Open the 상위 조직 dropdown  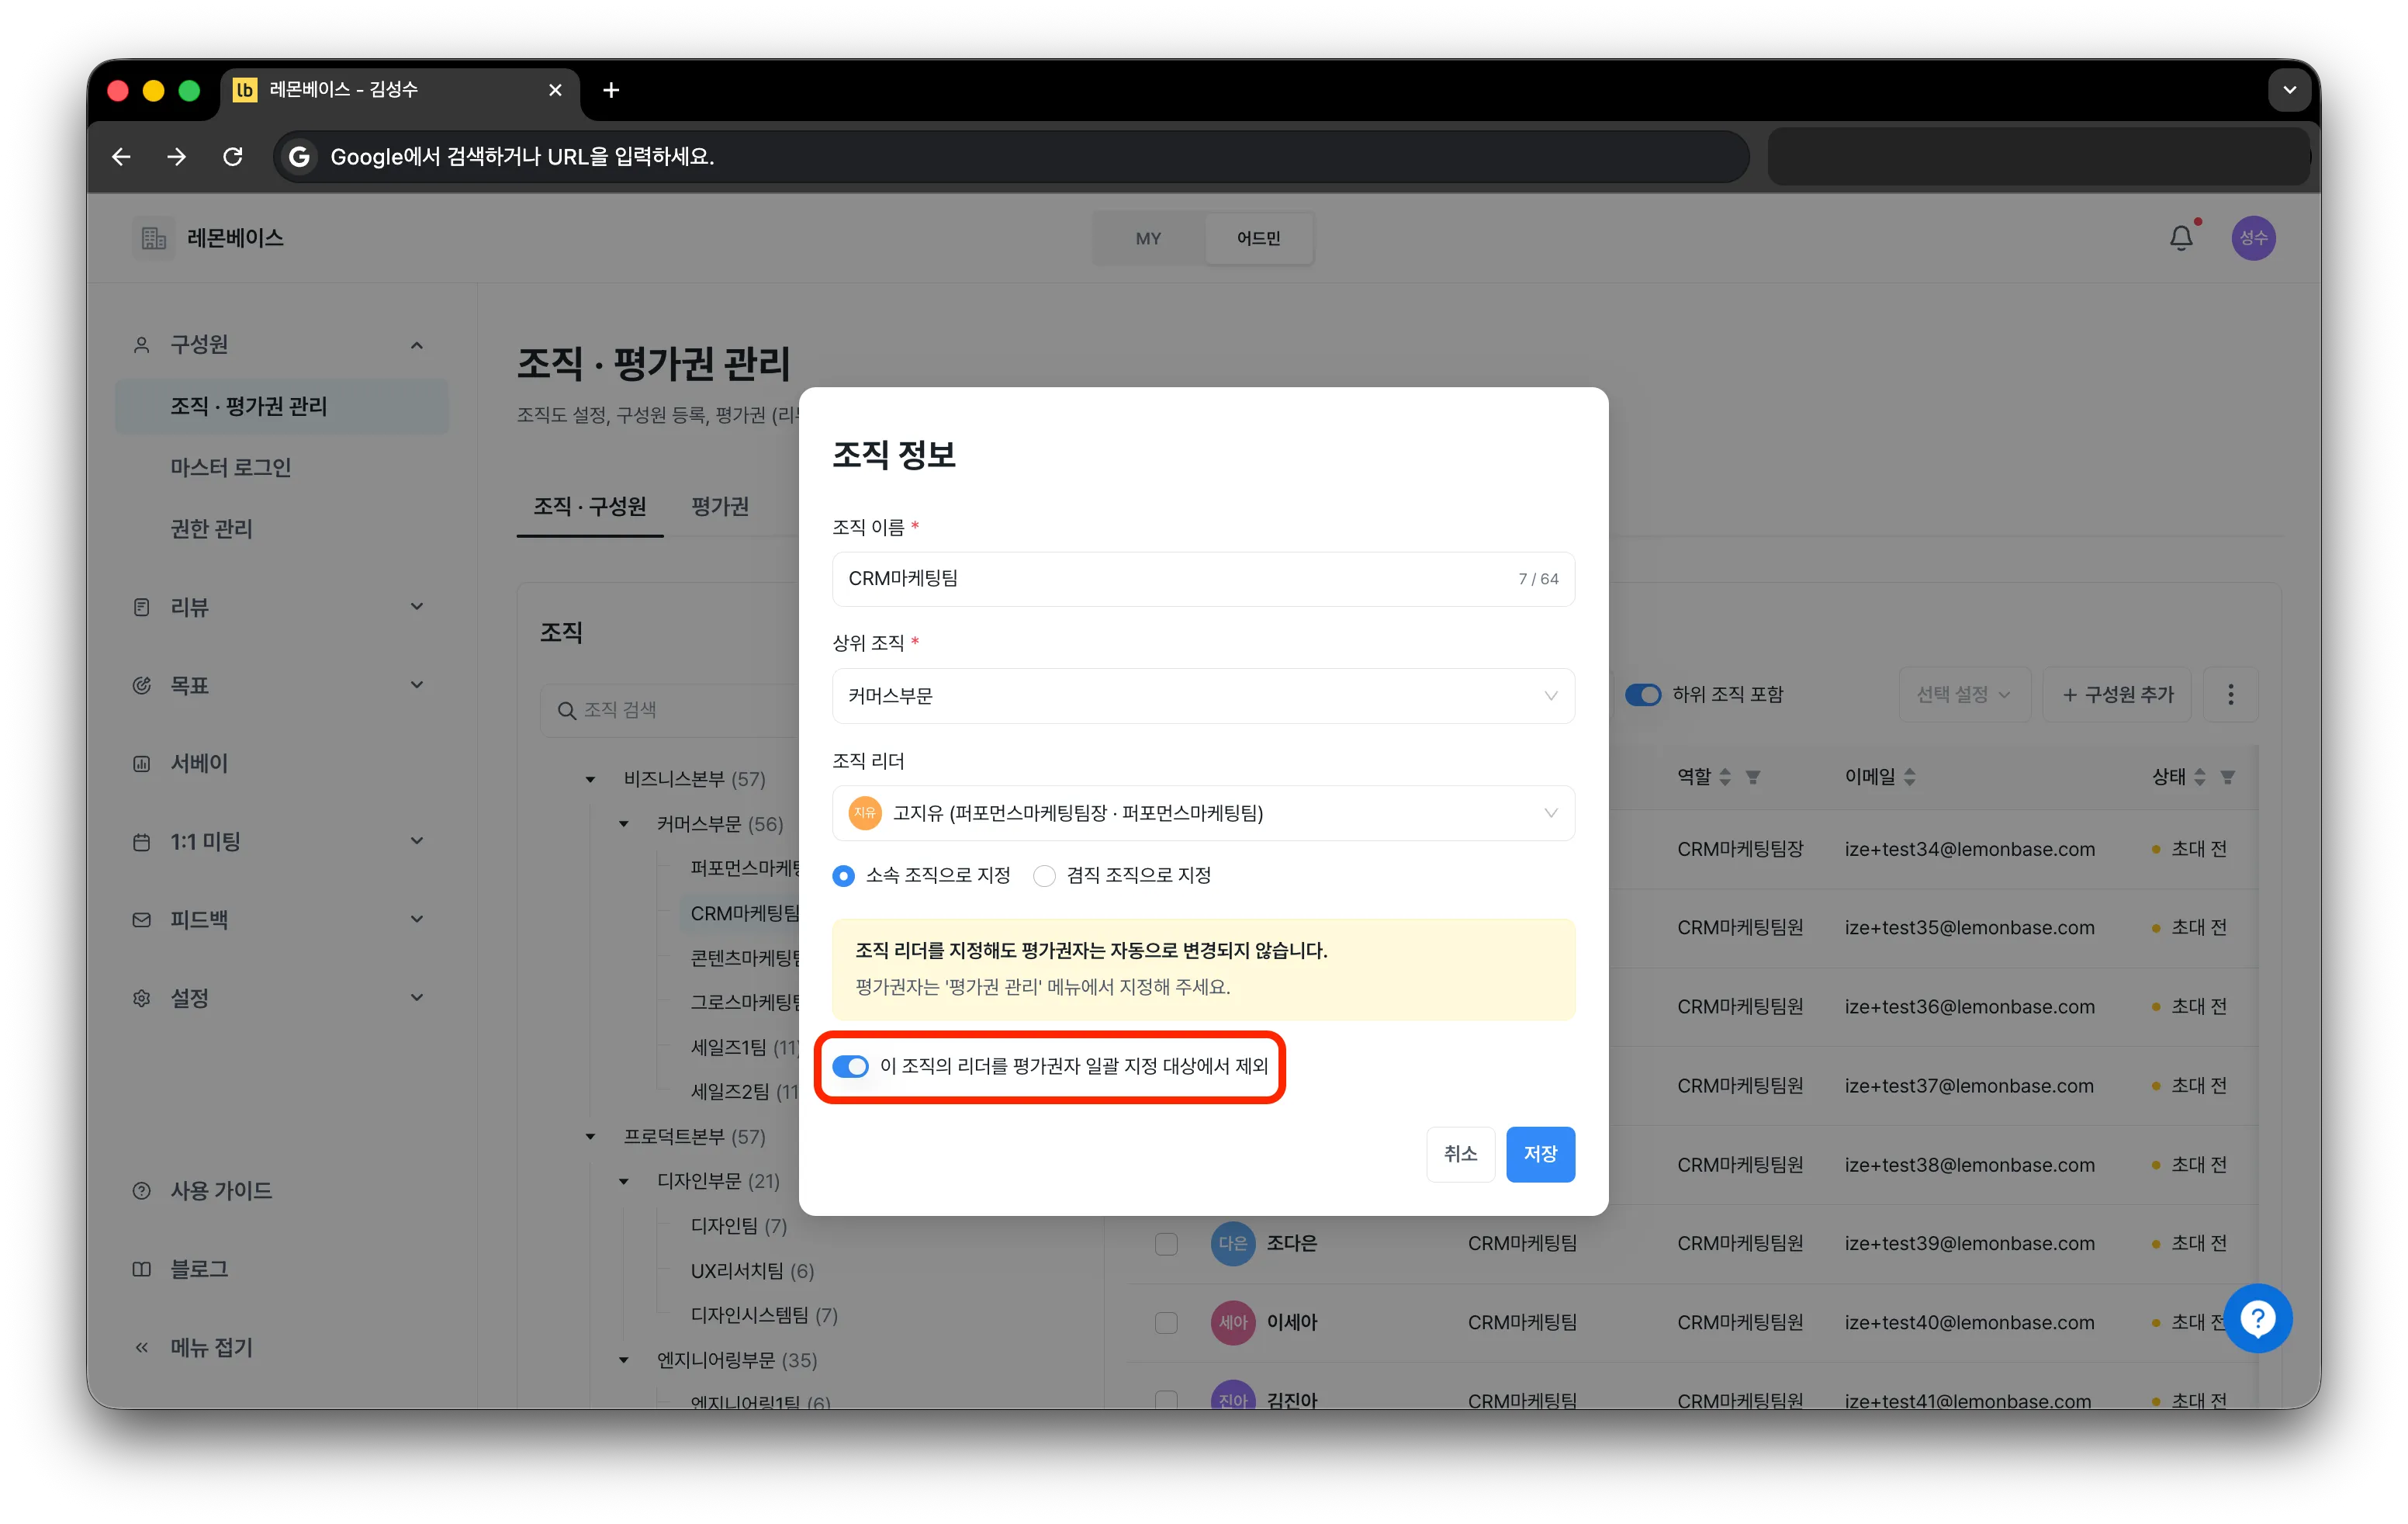(1203, 696)
